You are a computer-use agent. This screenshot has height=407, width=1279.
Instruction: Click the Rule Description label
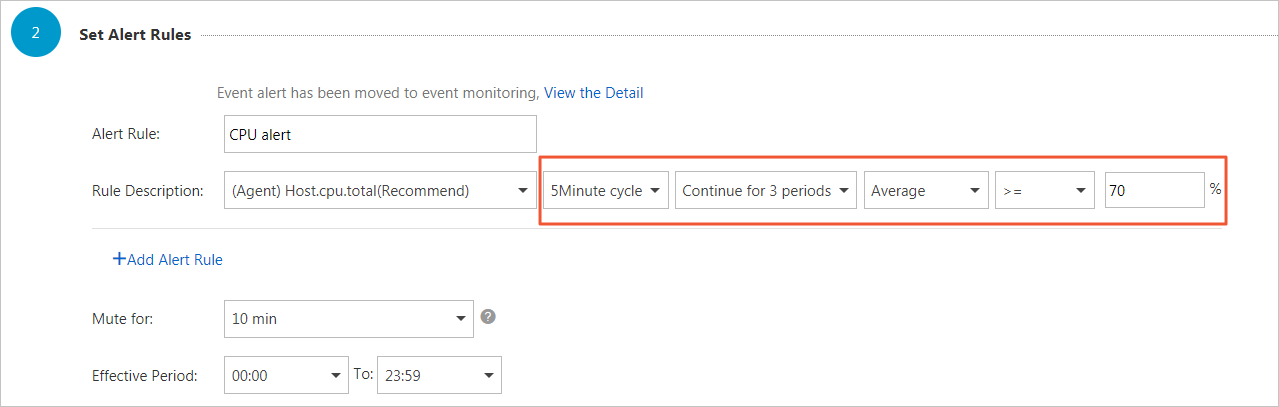click(x=148, y=191)
